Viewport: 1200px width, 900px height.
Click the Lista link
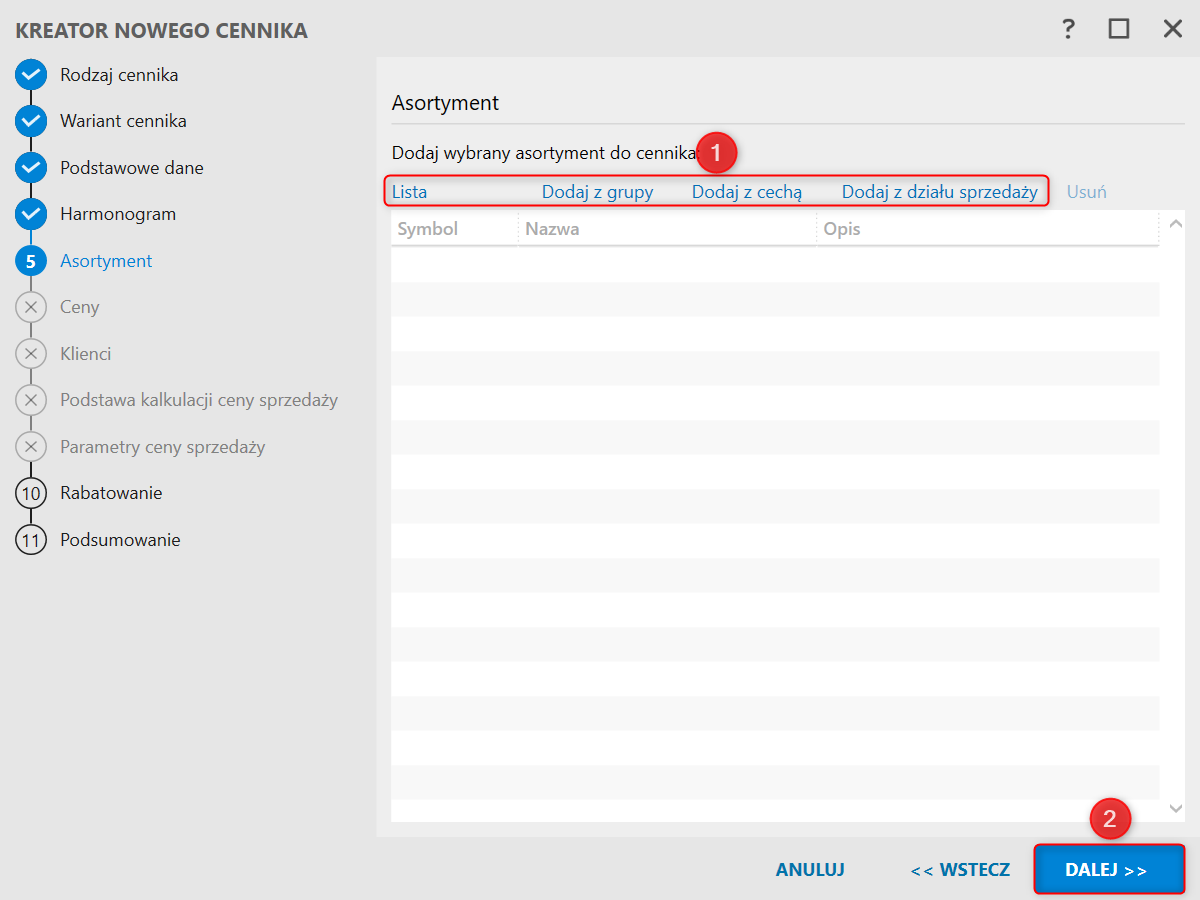[x=409, y=192]
